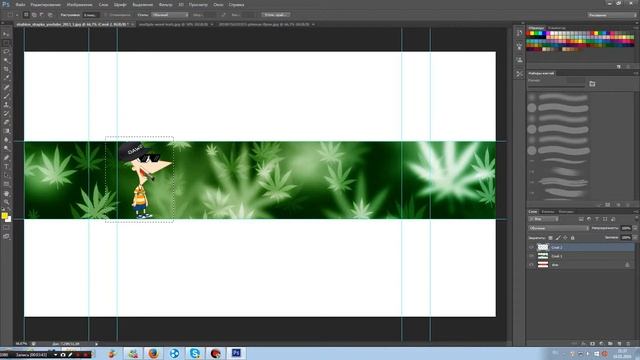
Task: Open the Фильтр menu
Action: 165,4
